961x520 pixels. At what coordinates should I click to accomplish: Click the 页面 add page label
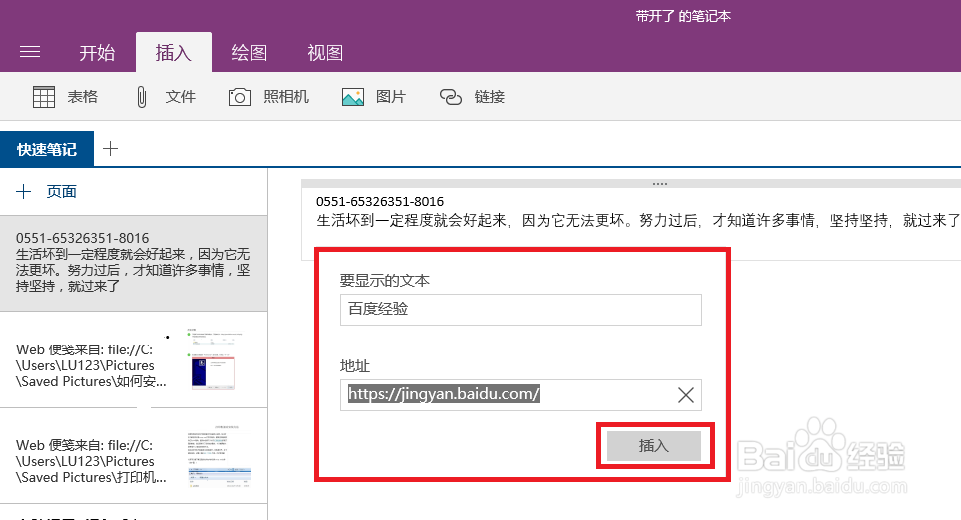(61, 191)
